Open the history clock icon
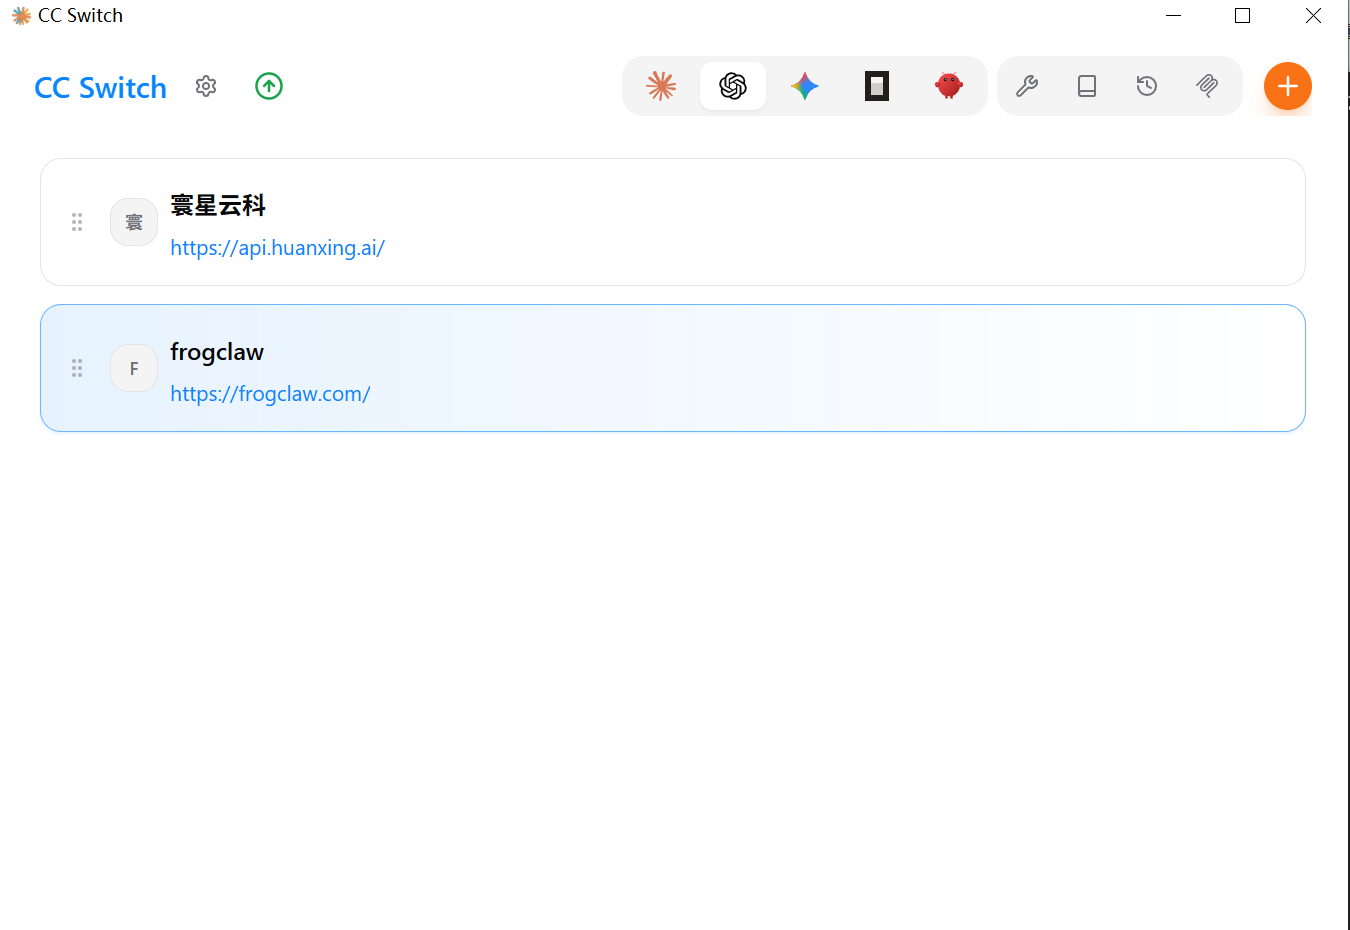Image resolution: width=1350 pixels, height=930 pixels. (1147, 86)
